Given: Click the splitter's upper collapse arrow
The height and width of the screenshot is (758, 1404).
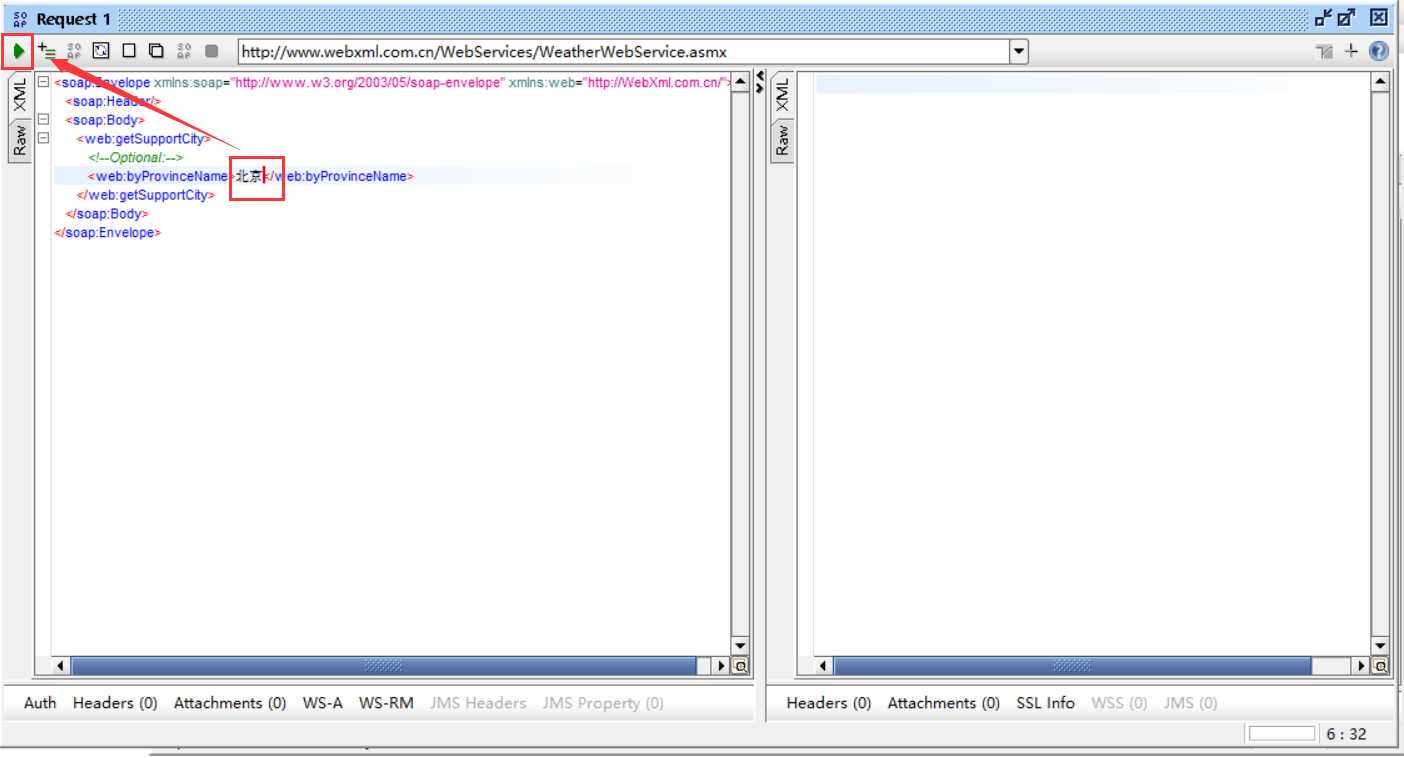Looking at the screenshot, I should (760, 77).
